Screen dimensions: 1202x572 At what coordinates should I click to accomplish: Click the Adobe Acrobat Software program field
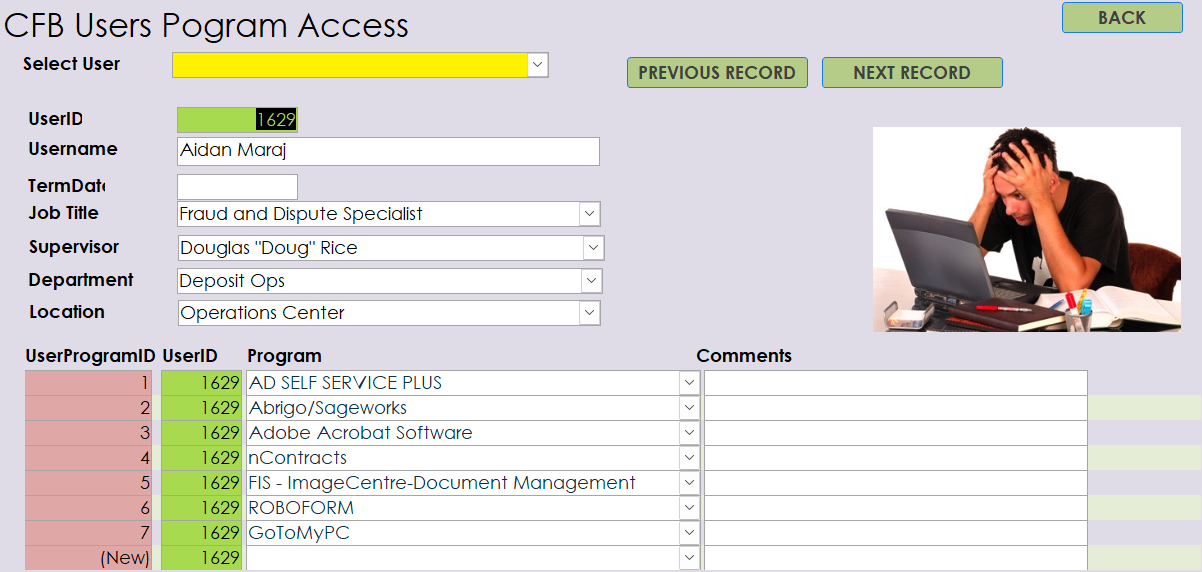(460, 433)
